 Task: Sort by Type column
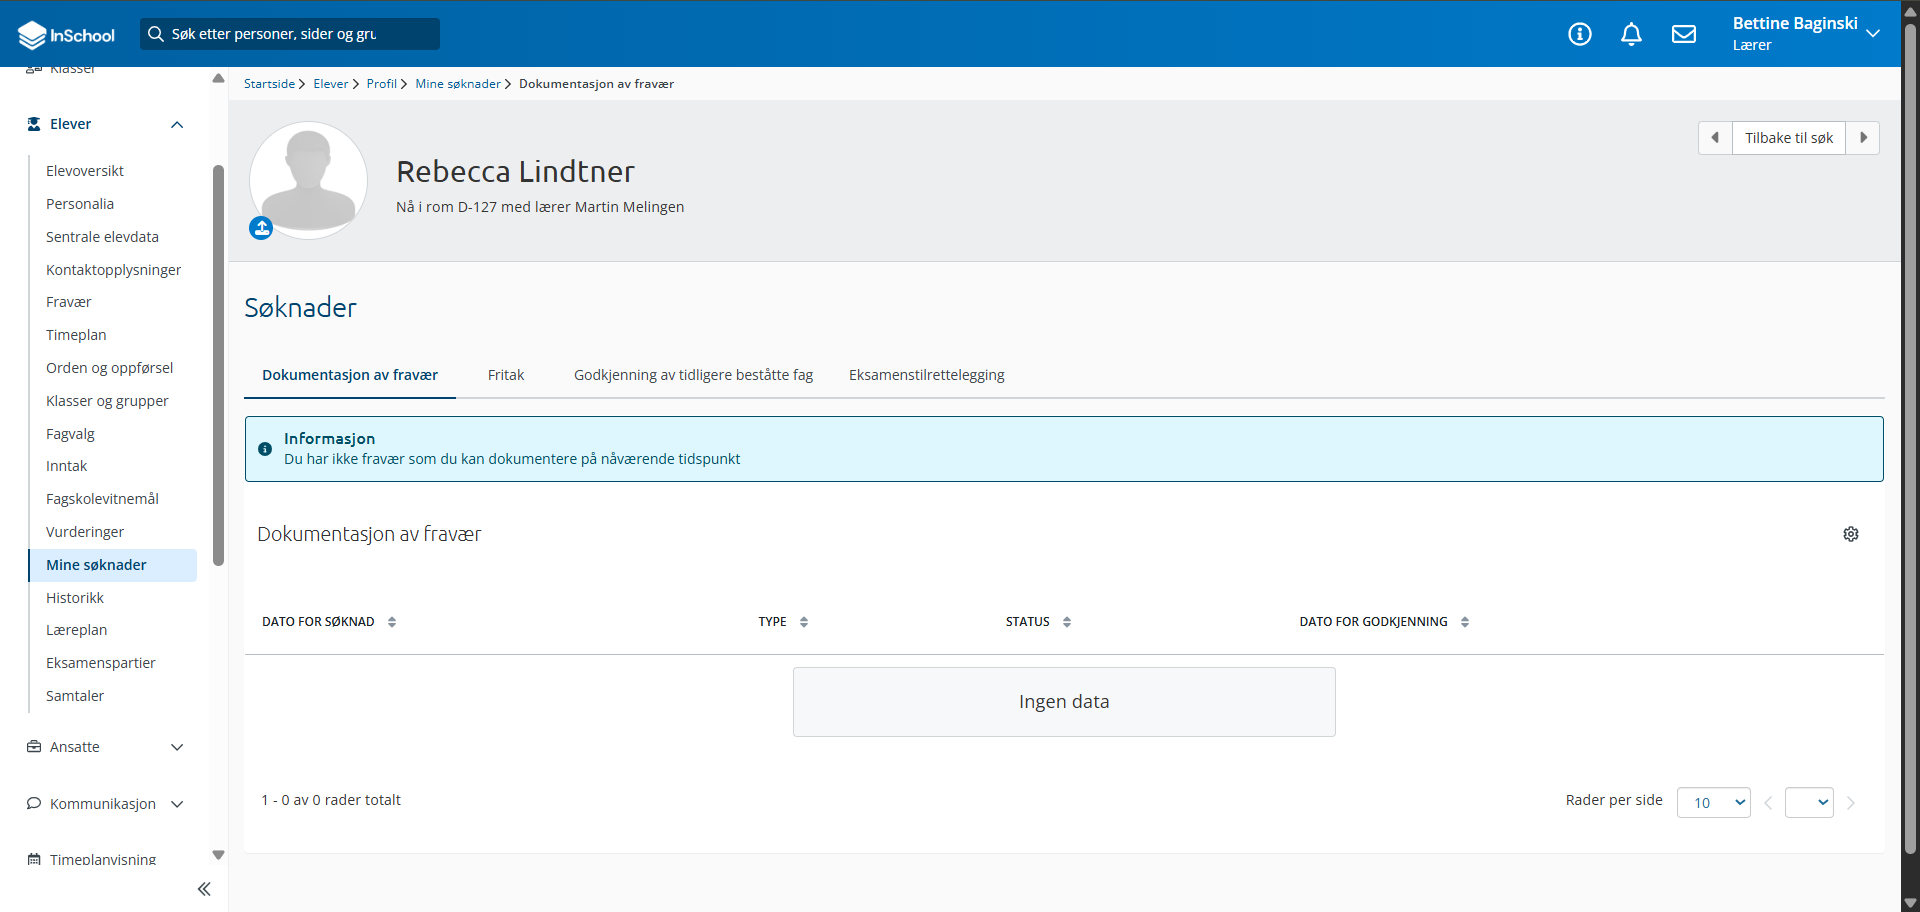click(804, 622)
